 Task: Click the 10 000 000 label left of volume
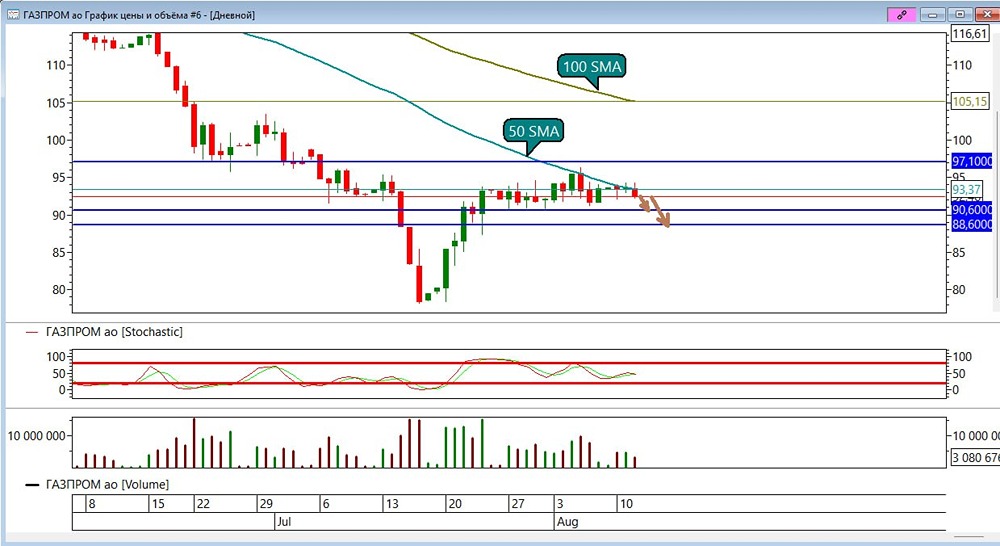(36, 436)
